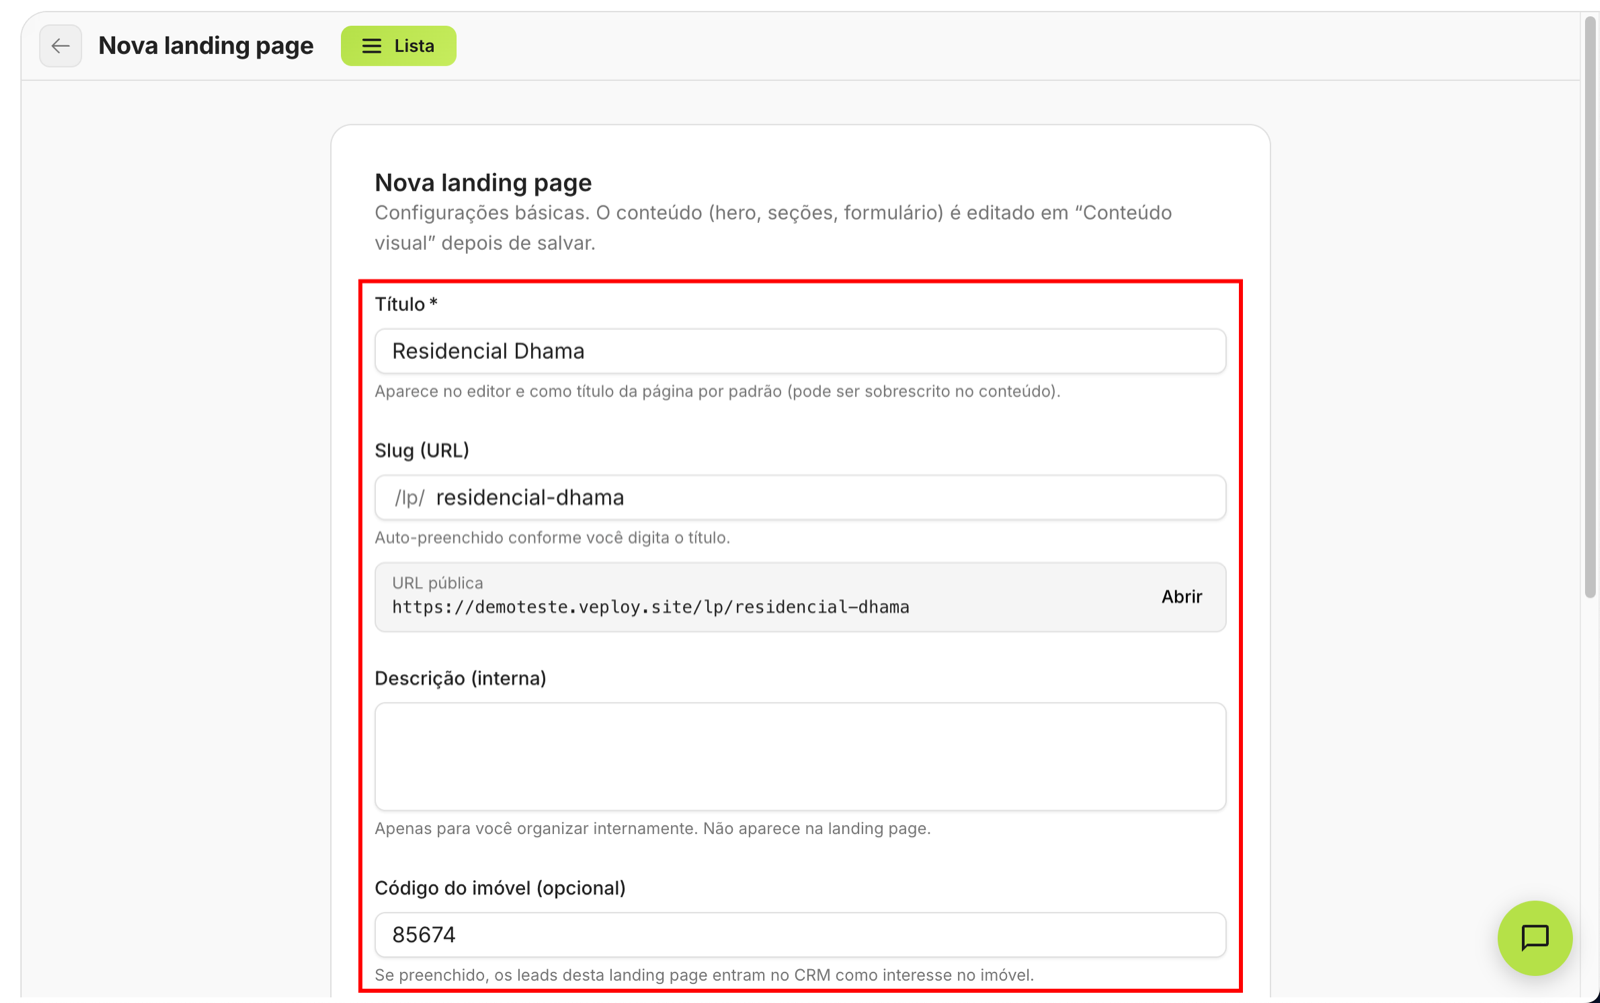The image size is (1600, 1003).
Task: Select the public URL text https://demoteste.veploy.site/lp/residencial-dhama
Action: click(x=651, y=607)
